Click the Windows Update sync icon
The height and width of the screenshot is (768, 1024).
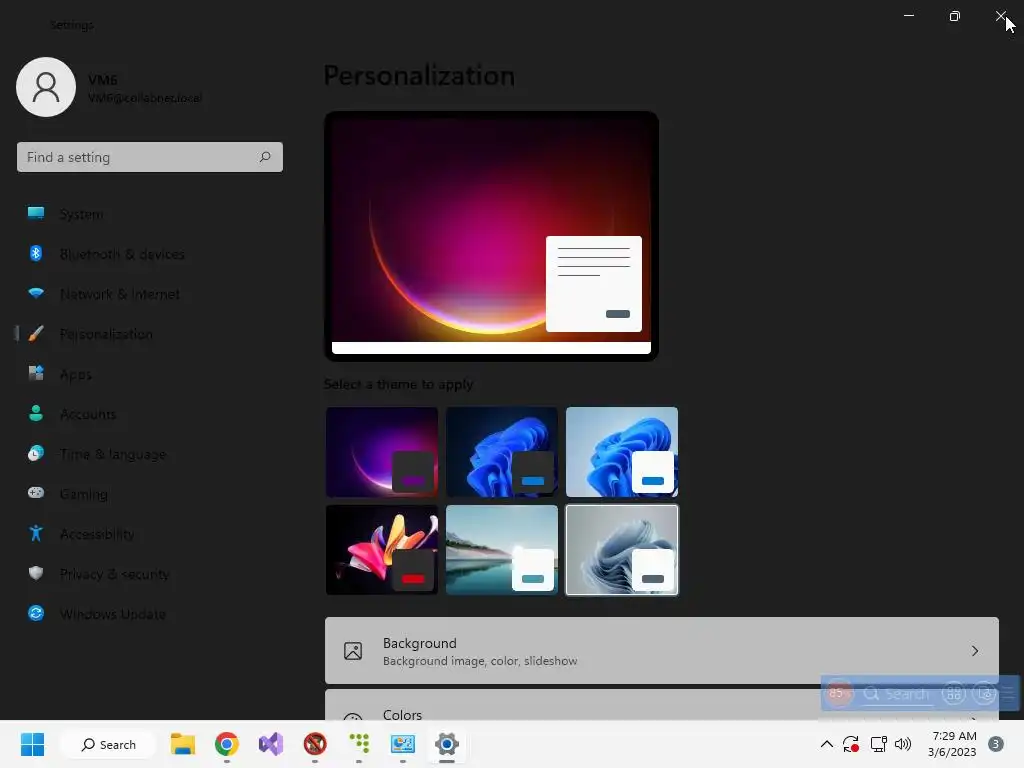[36, 613]
